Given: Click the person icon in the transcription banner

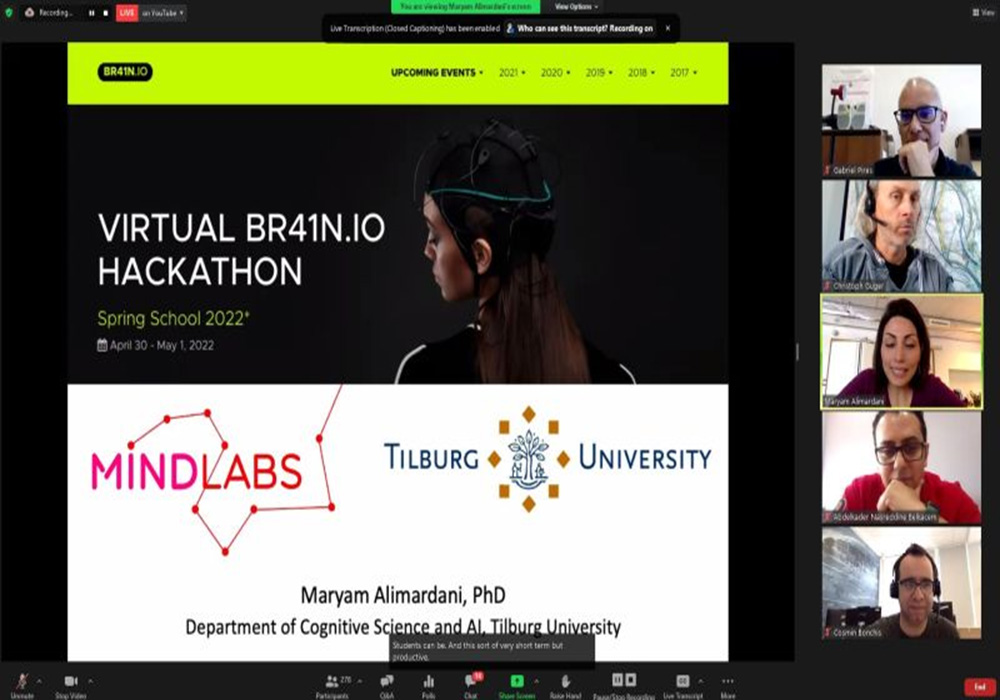Looking at the screenshot, I should [510, 28].
